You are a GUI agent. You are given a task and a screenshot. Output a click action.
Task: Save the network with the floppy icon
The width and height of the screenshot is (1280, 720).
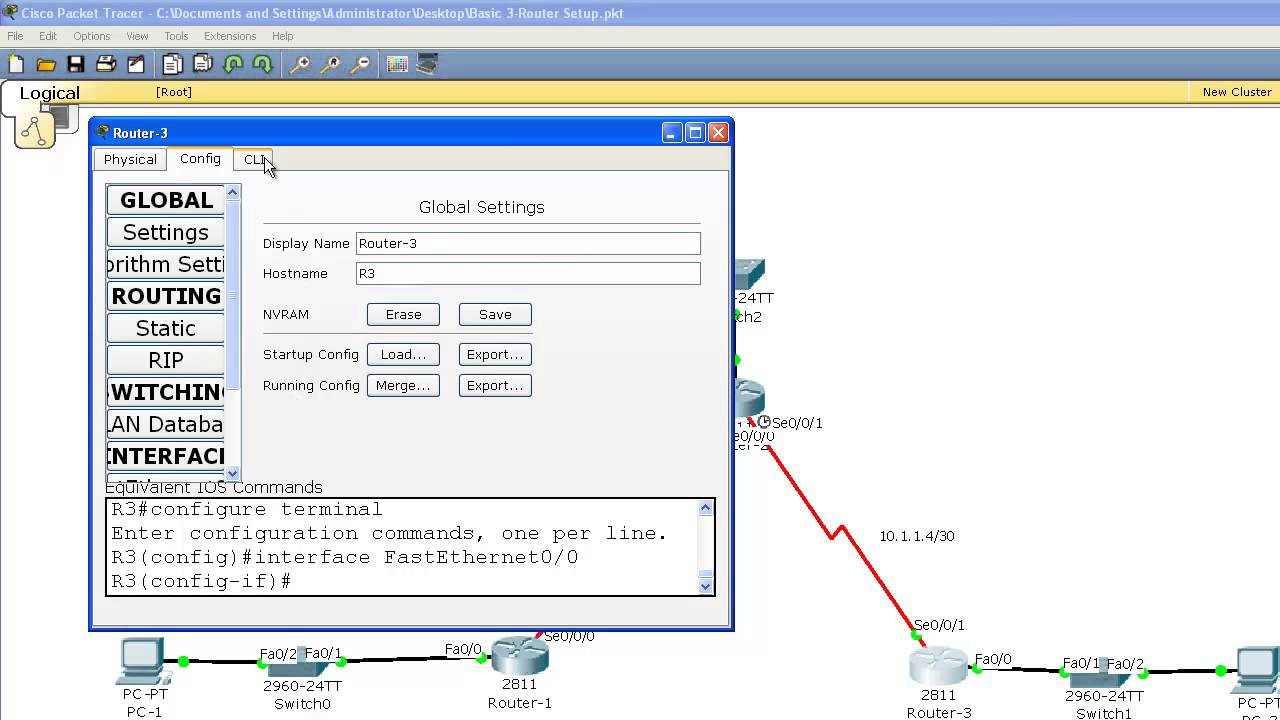pos(76,65)
